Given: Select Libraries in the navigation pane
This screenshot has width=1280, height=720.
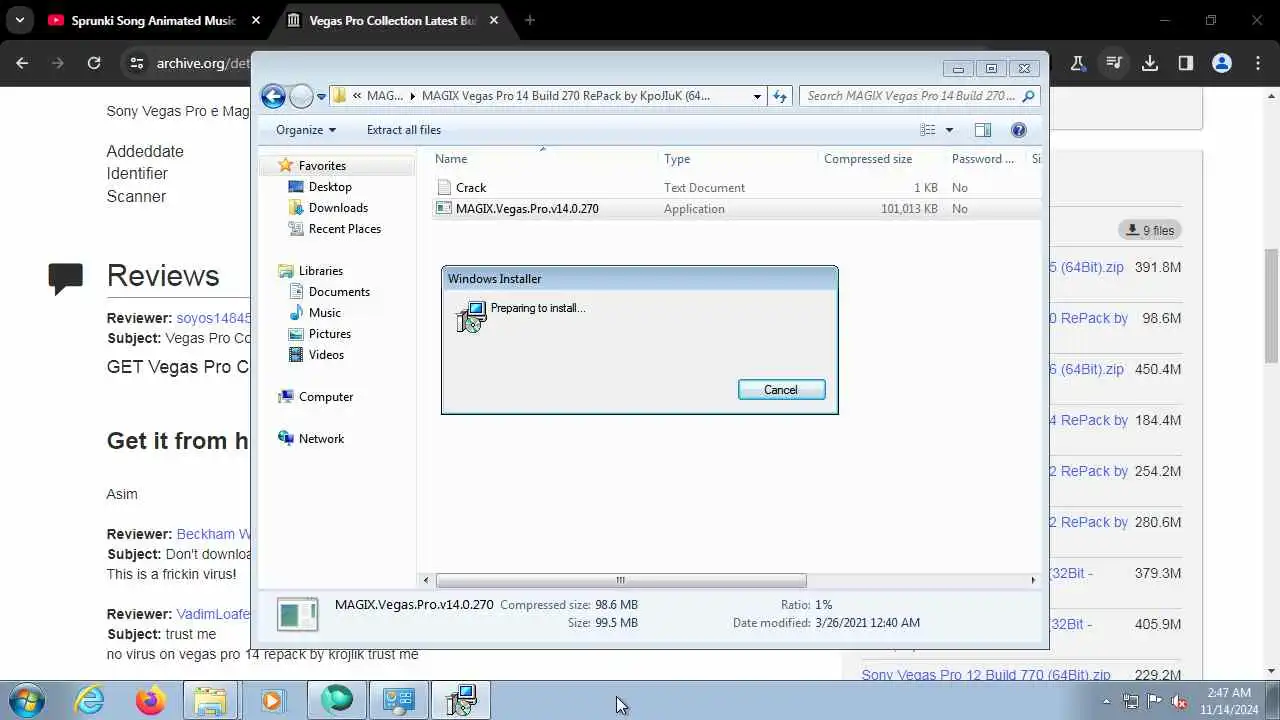Looking at the screenshot, I should pyautogui.click(x=320, y=271).
